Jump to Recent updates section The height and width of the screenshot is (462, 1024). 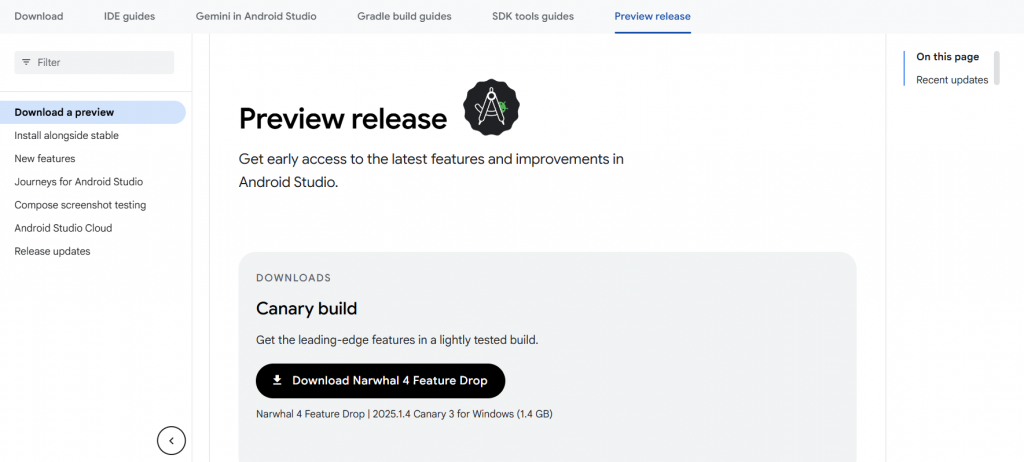point(952,80)
